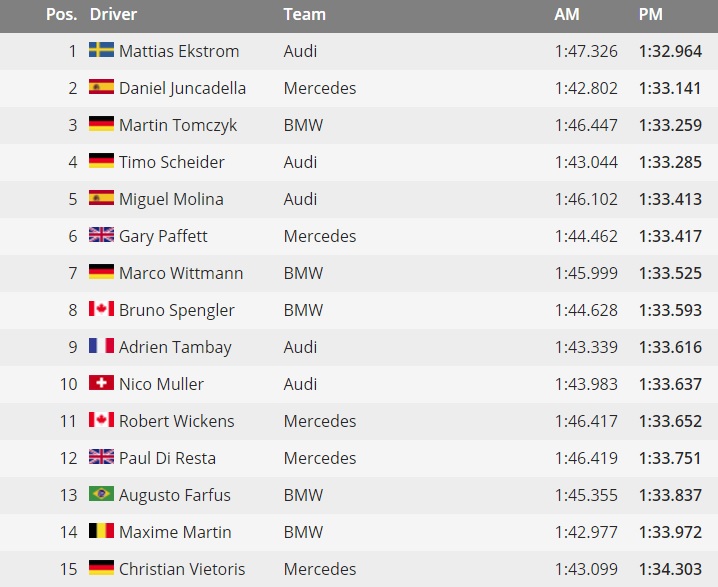Click Mercedes team for Robert Wickens
The image size is (718, 587).
(320, 421)
